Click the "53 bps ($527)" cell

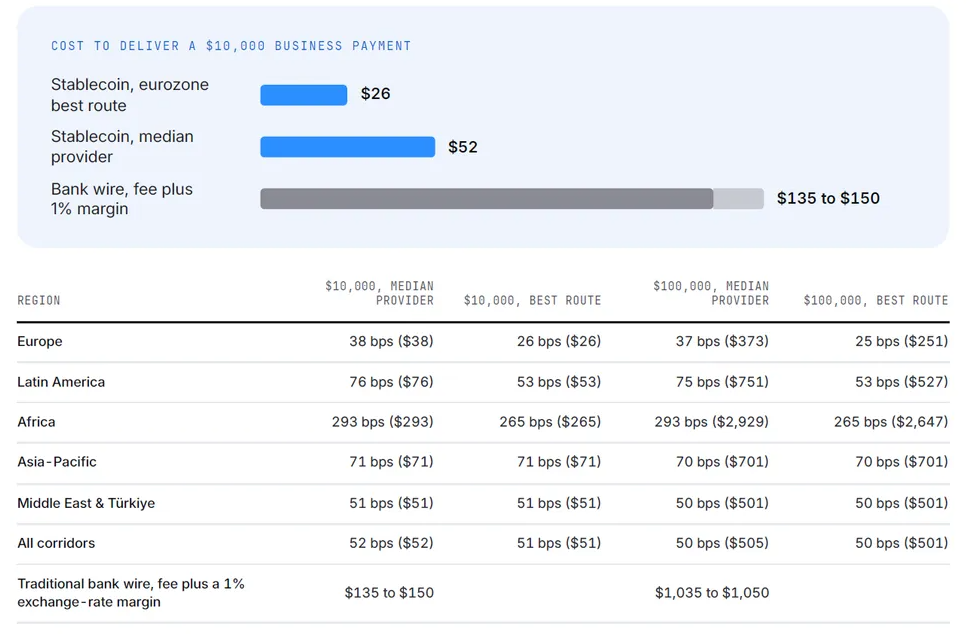[902, 382]
